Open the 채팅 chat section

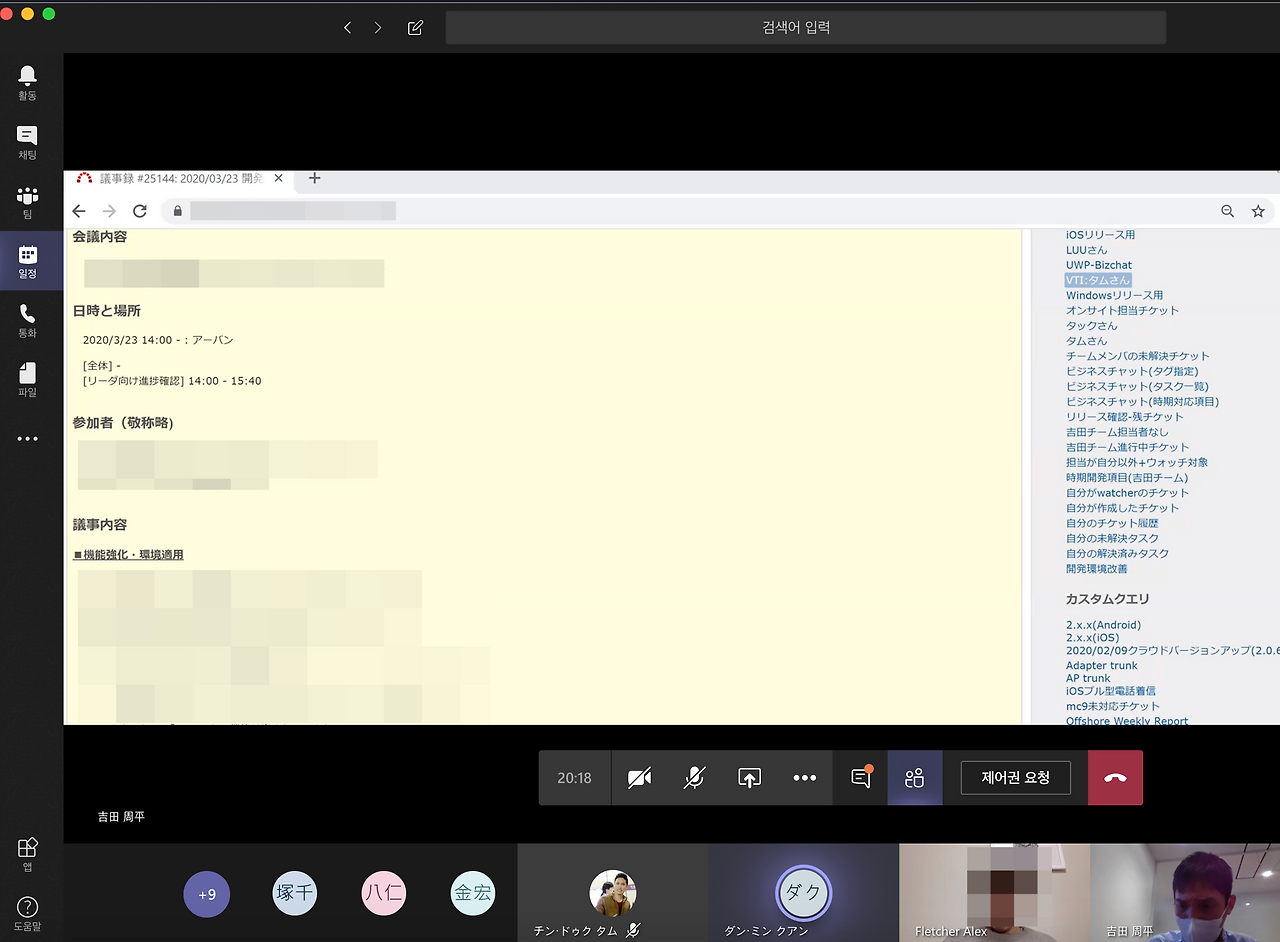tap(27, 143)
